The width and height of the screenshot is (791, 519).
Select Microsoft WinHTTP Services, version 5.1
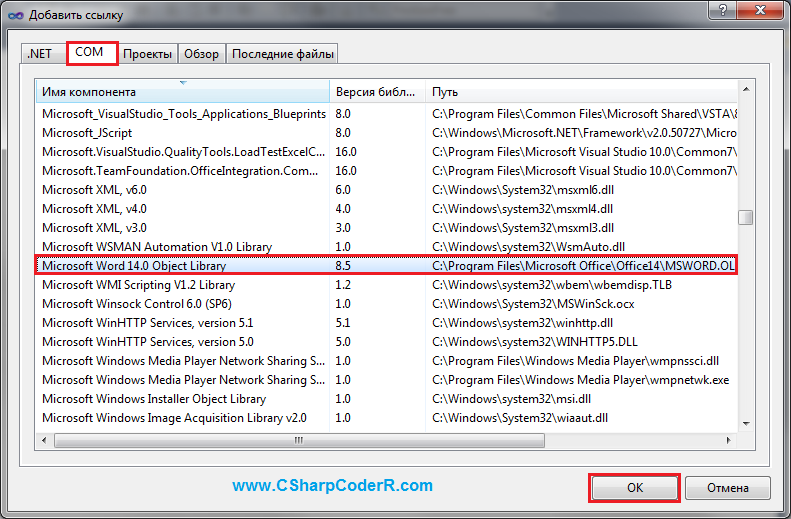(386, 323)
